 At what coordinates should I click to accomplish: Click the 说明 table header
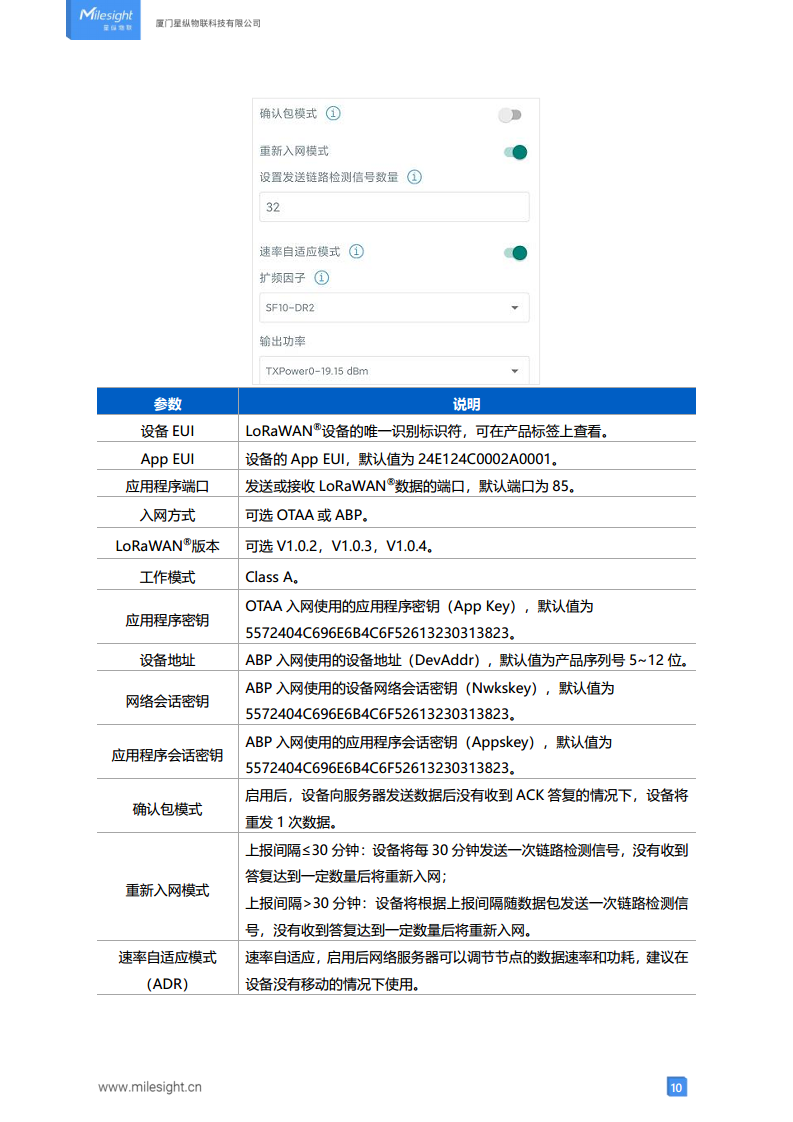(467, 403)
